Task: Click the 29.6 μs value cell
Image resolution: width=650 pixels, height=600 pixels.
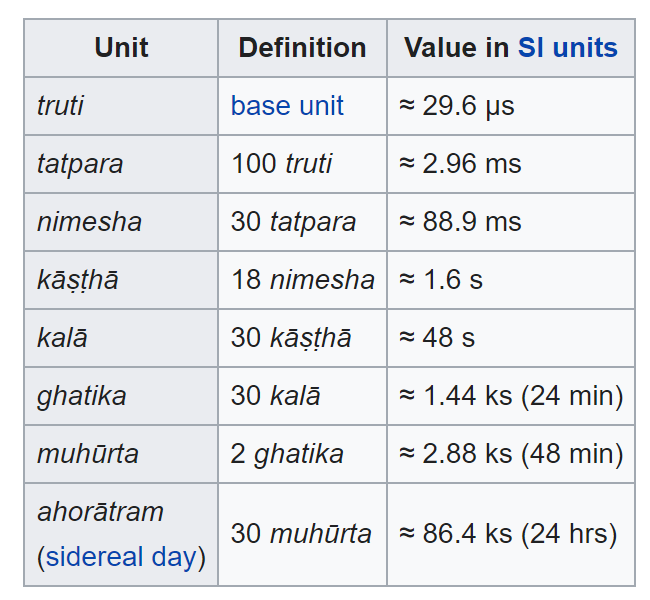Action: pyautogui.click(x=511, y=106)
